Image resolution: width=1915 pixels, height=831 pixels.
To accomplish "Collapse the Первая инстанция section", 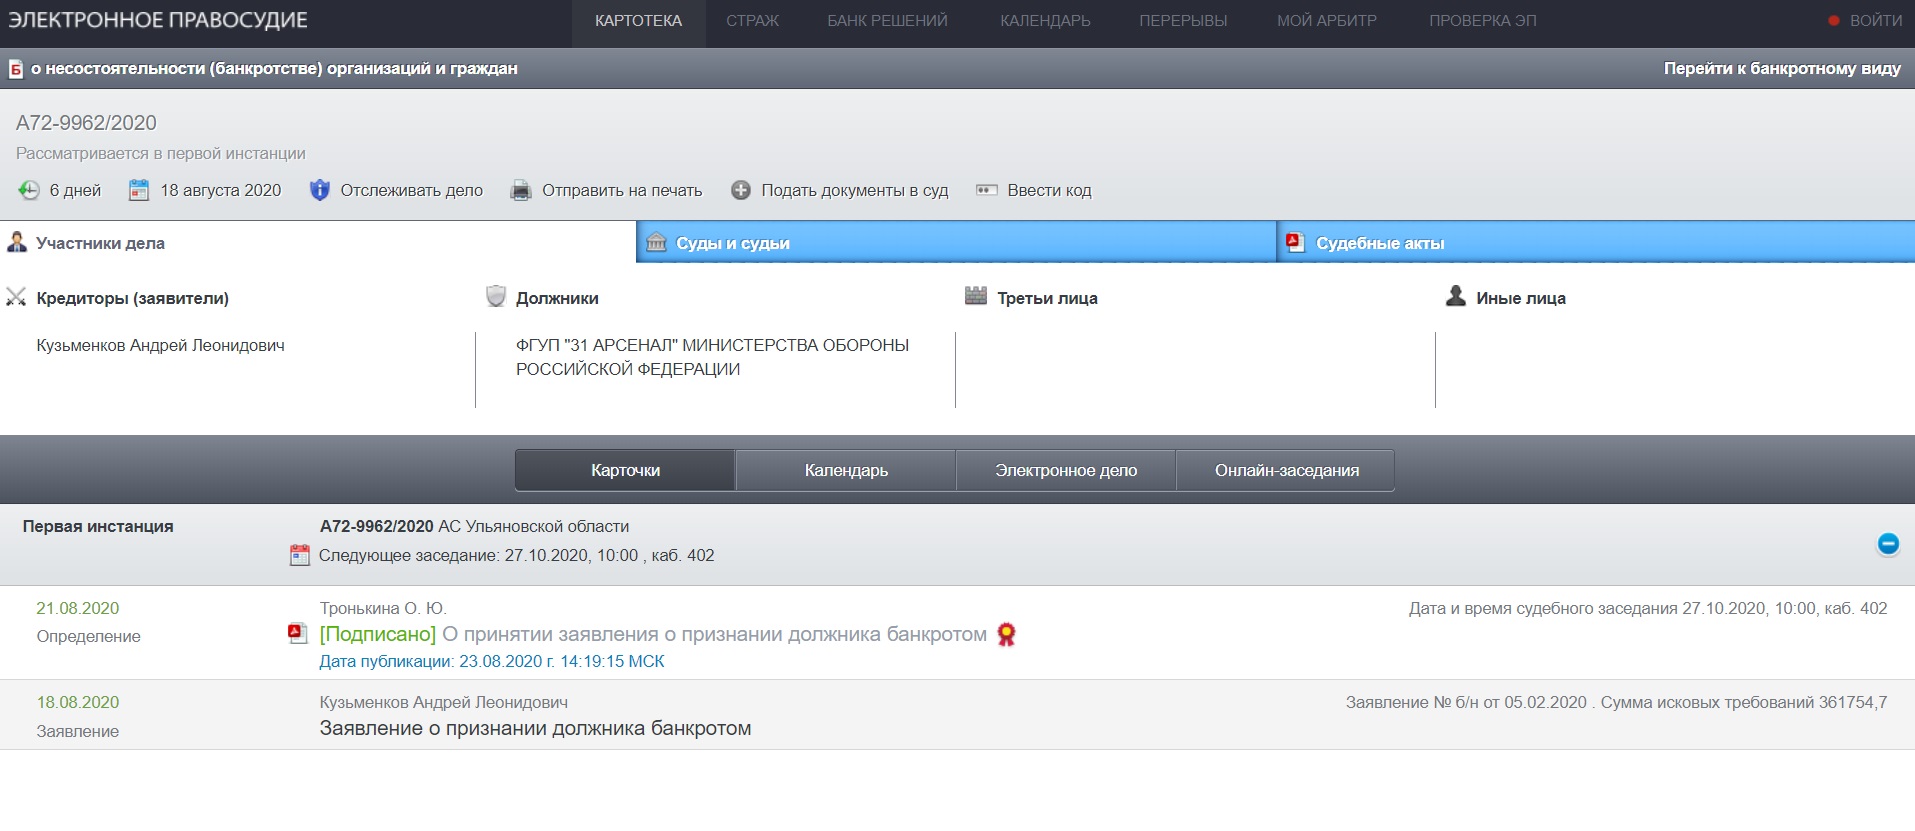I will point(1888,544).
